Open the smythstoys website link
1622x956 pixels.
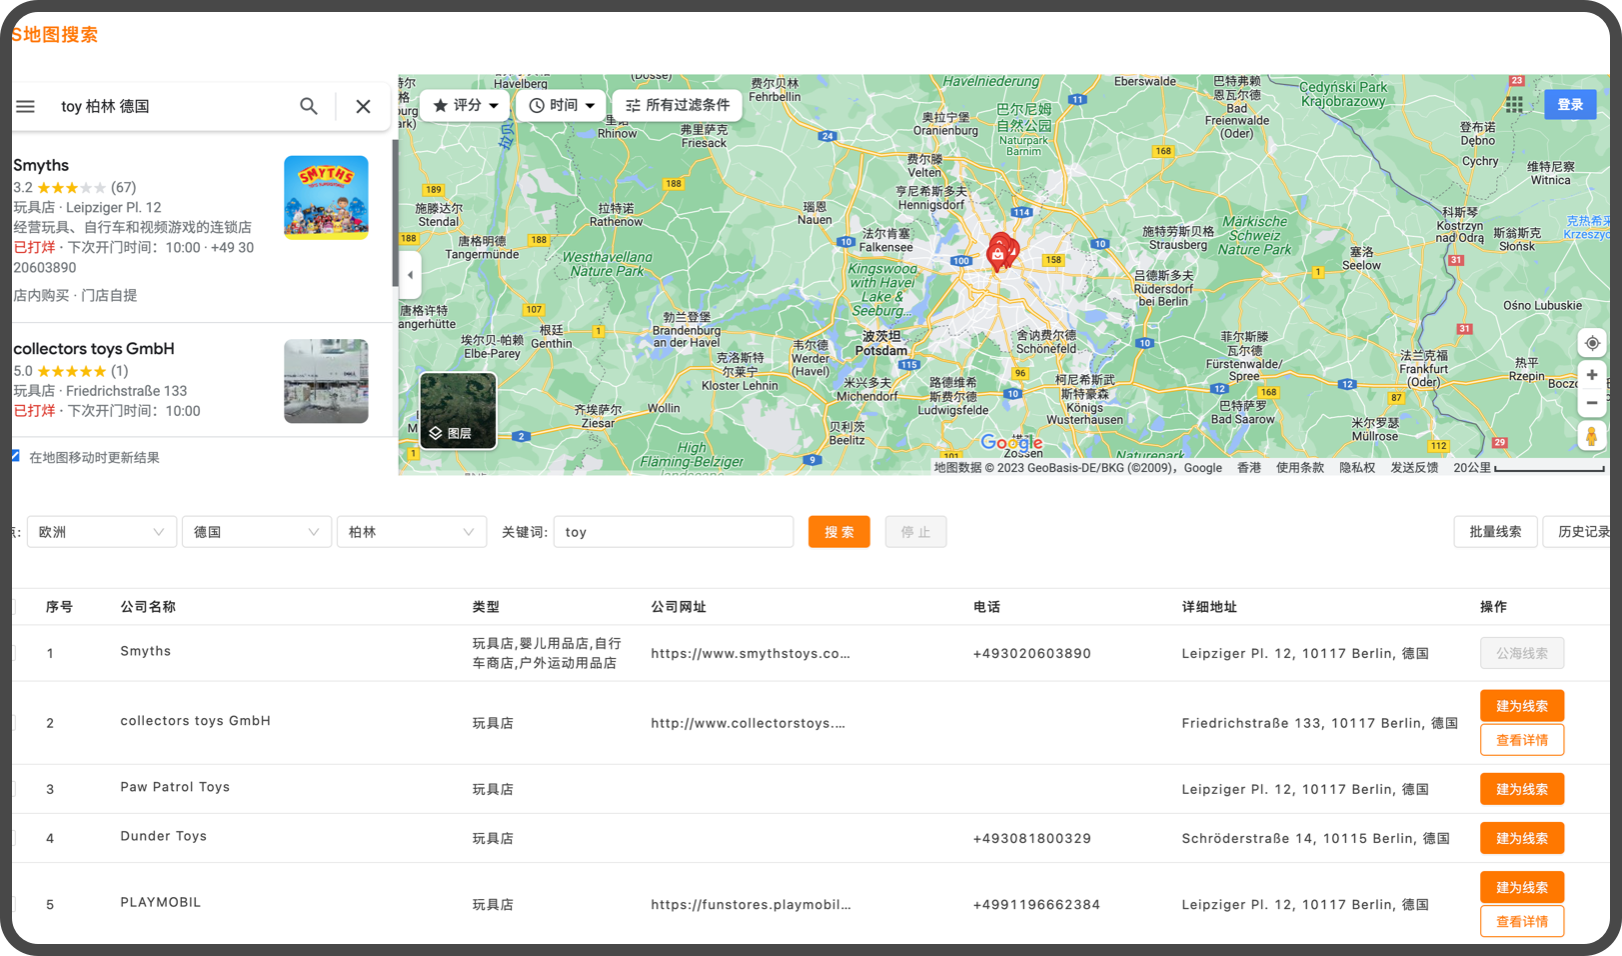click(750, 653)
